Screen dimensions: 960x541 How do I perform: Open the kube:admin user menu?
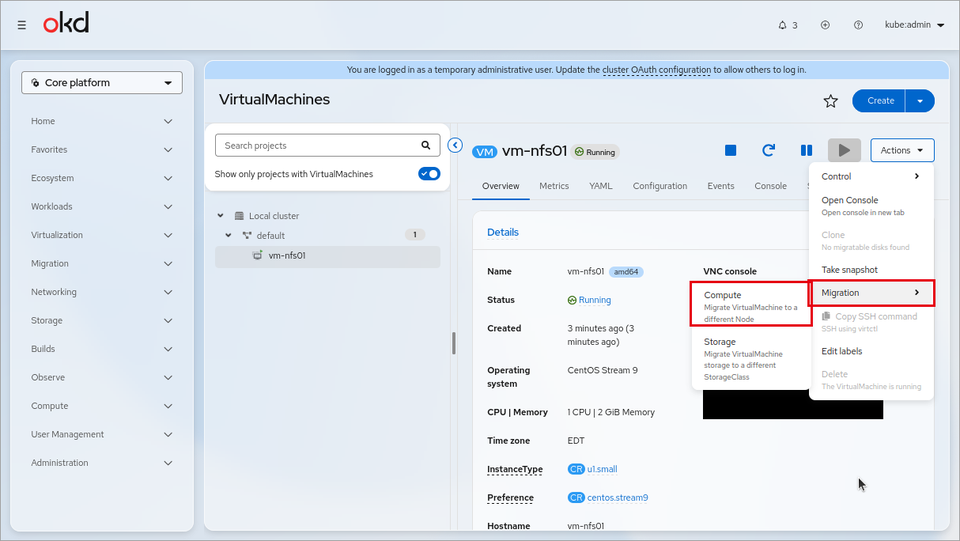(x=914, y=25)
